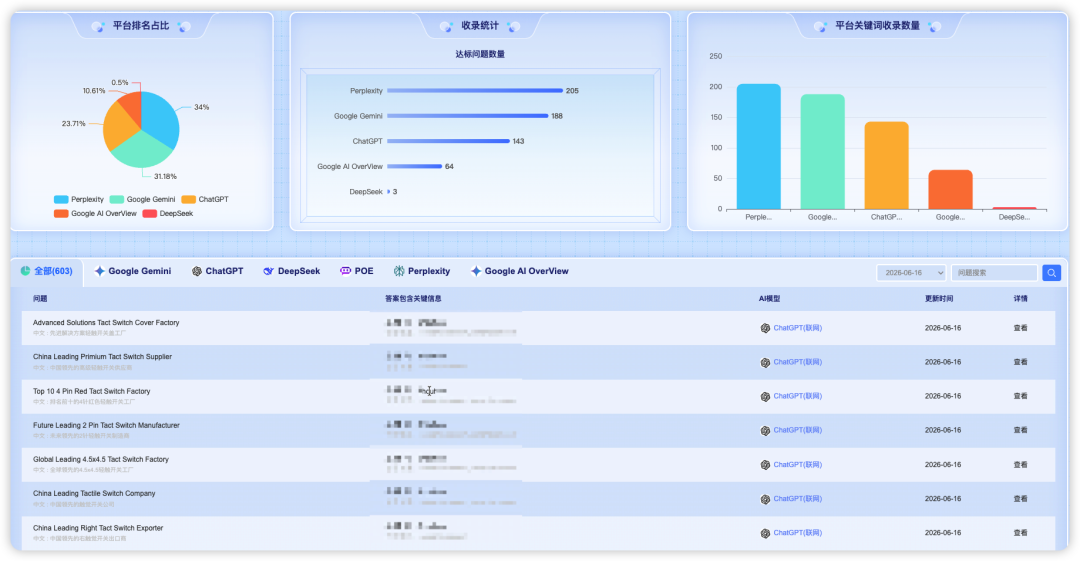This screenshot has height=561, width=1080.
Task: Open the 2026-06-16 date dropdown
Action: pos(911,273)
